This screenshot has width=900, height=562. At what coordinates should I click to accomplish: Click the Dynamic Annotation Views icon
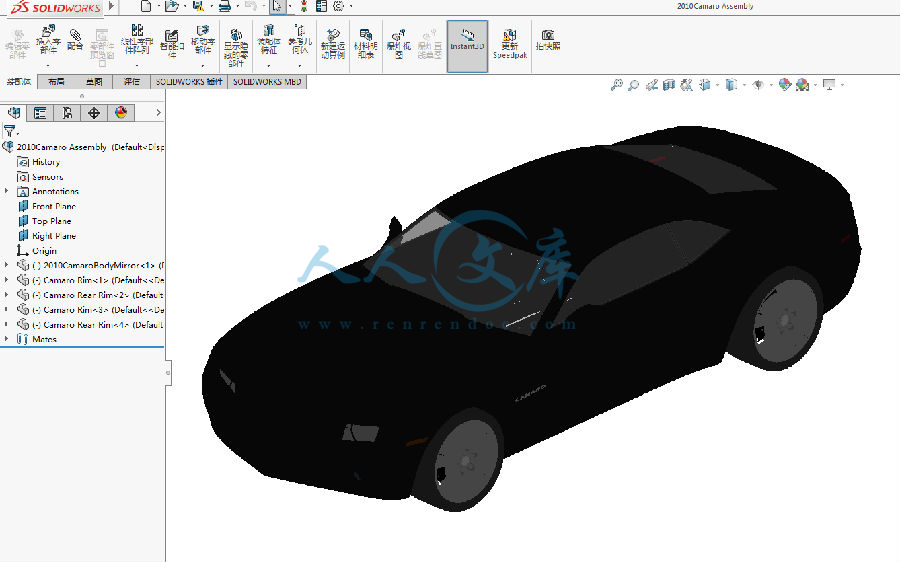pyautogui.click(x=686, y=85)
